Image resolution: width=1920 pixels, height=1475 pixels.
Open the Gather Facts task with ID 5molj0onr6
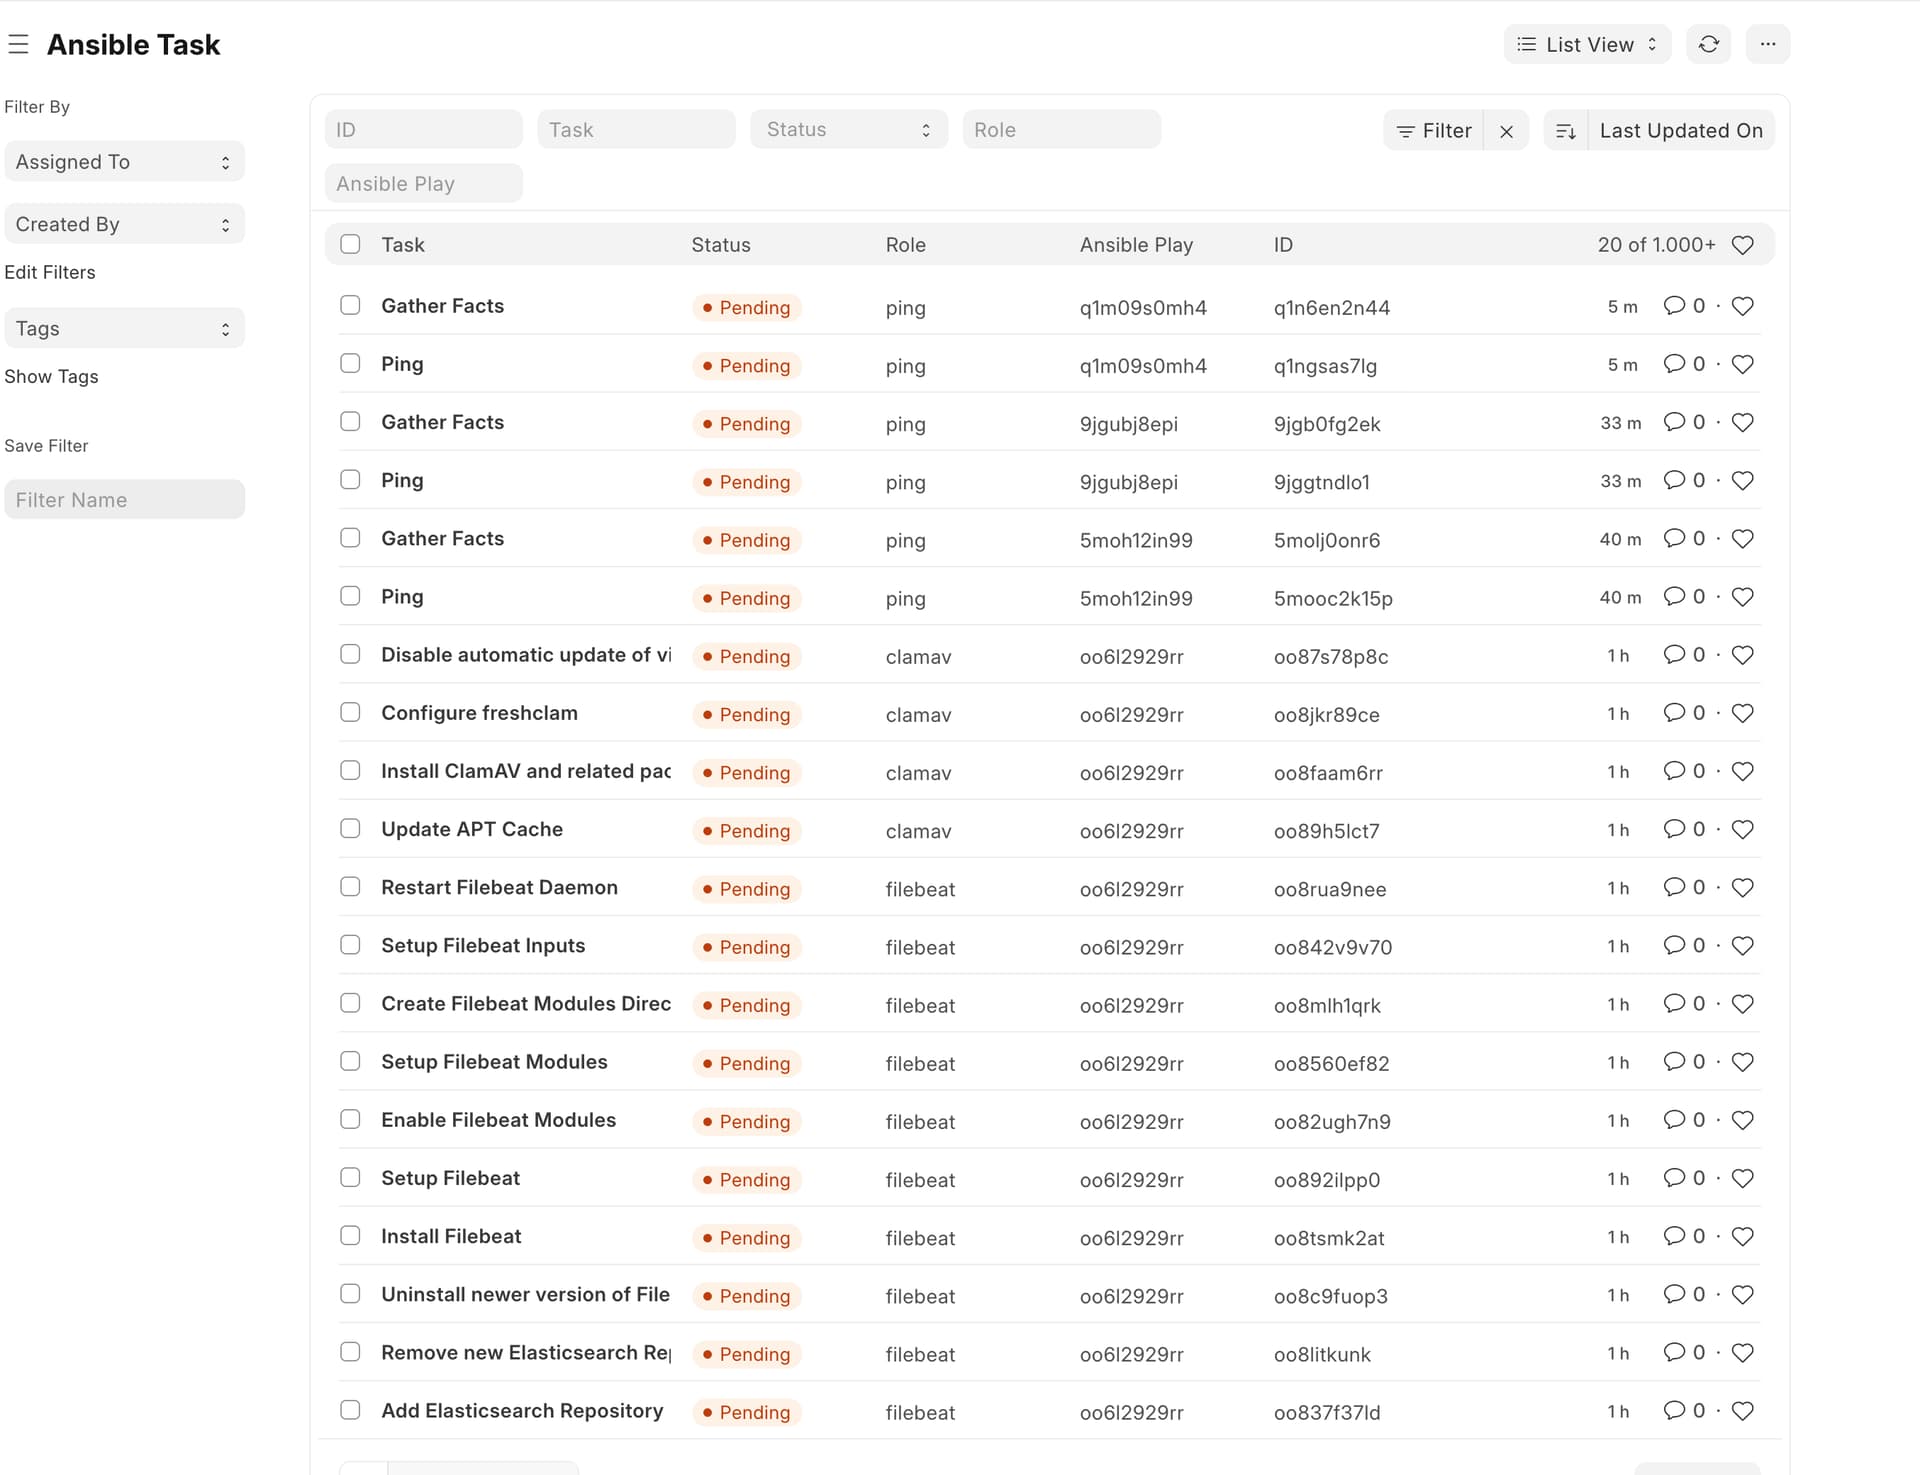(442, 538)
